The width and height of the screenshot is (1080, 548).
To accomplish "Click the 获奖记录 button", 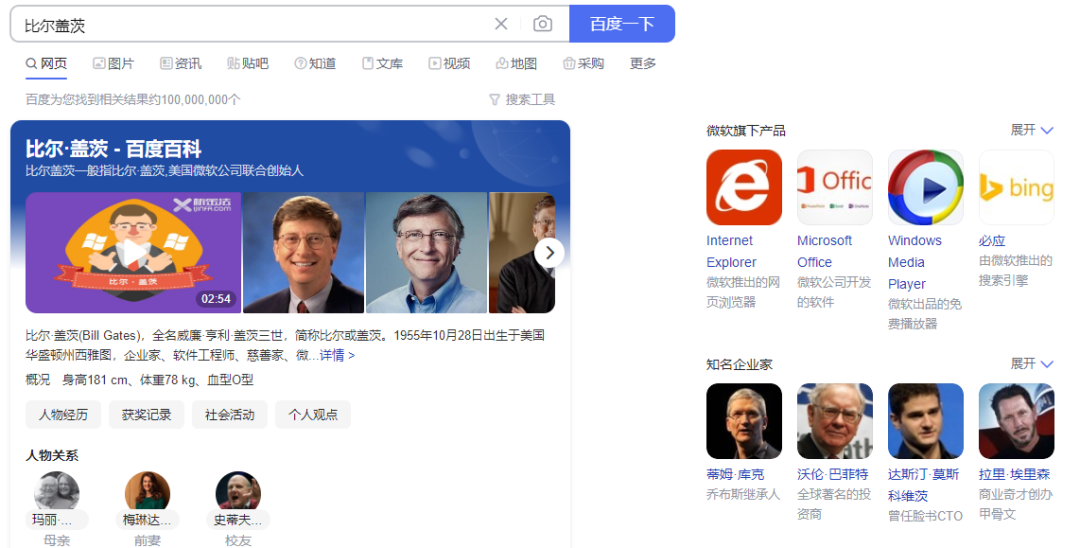I will tap(146, 414).
